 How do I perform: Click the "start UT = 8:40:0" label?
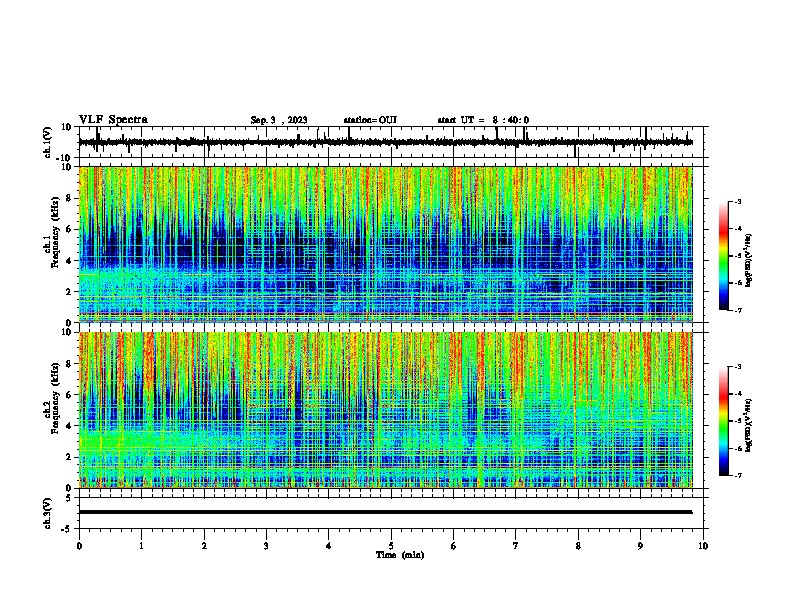[483, 120]
